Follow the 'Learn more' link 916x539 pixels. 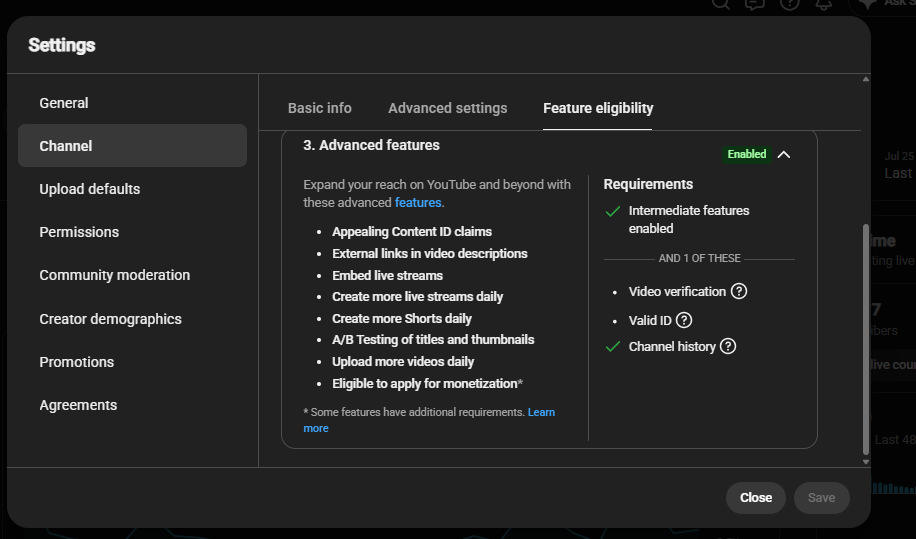click(541, 412)
